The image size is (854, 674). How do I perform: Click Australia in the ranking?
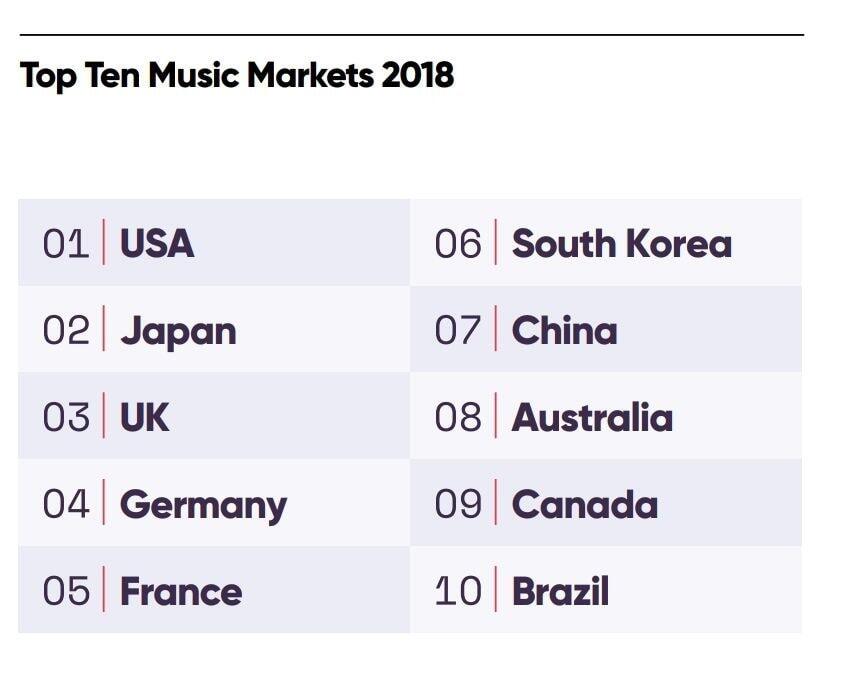[592, 418]
